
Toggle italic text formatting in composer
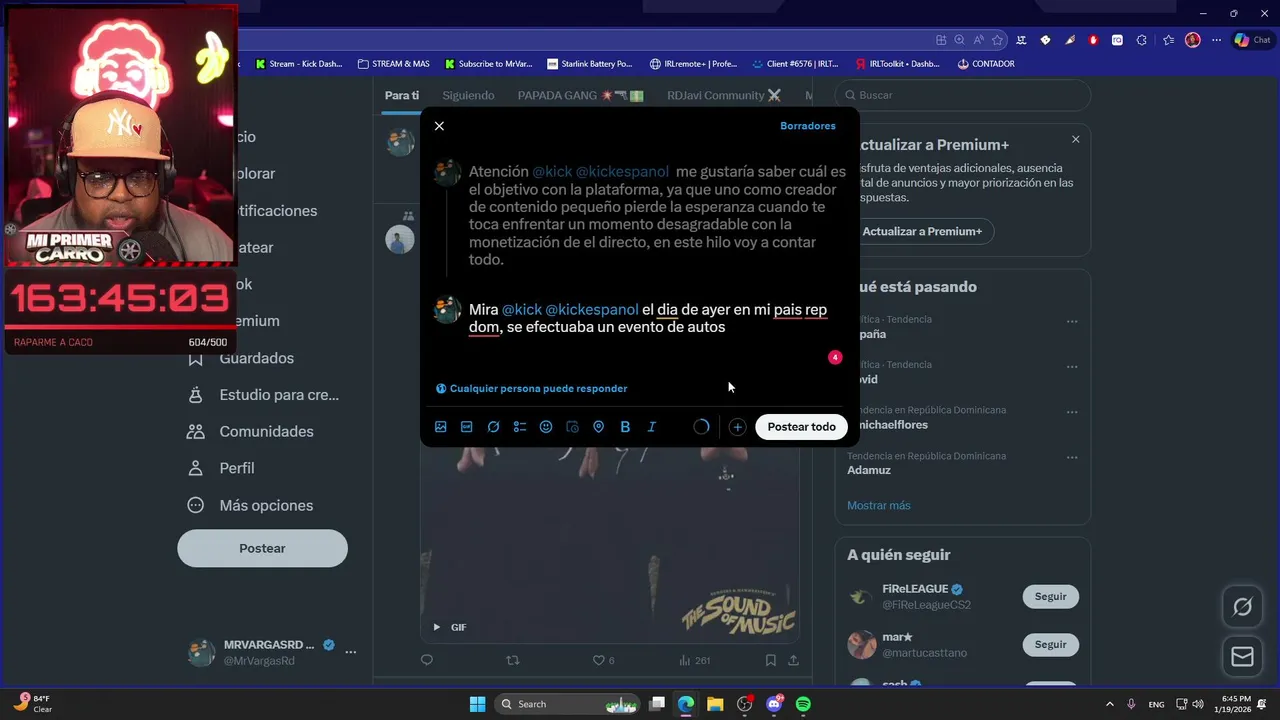652,427
